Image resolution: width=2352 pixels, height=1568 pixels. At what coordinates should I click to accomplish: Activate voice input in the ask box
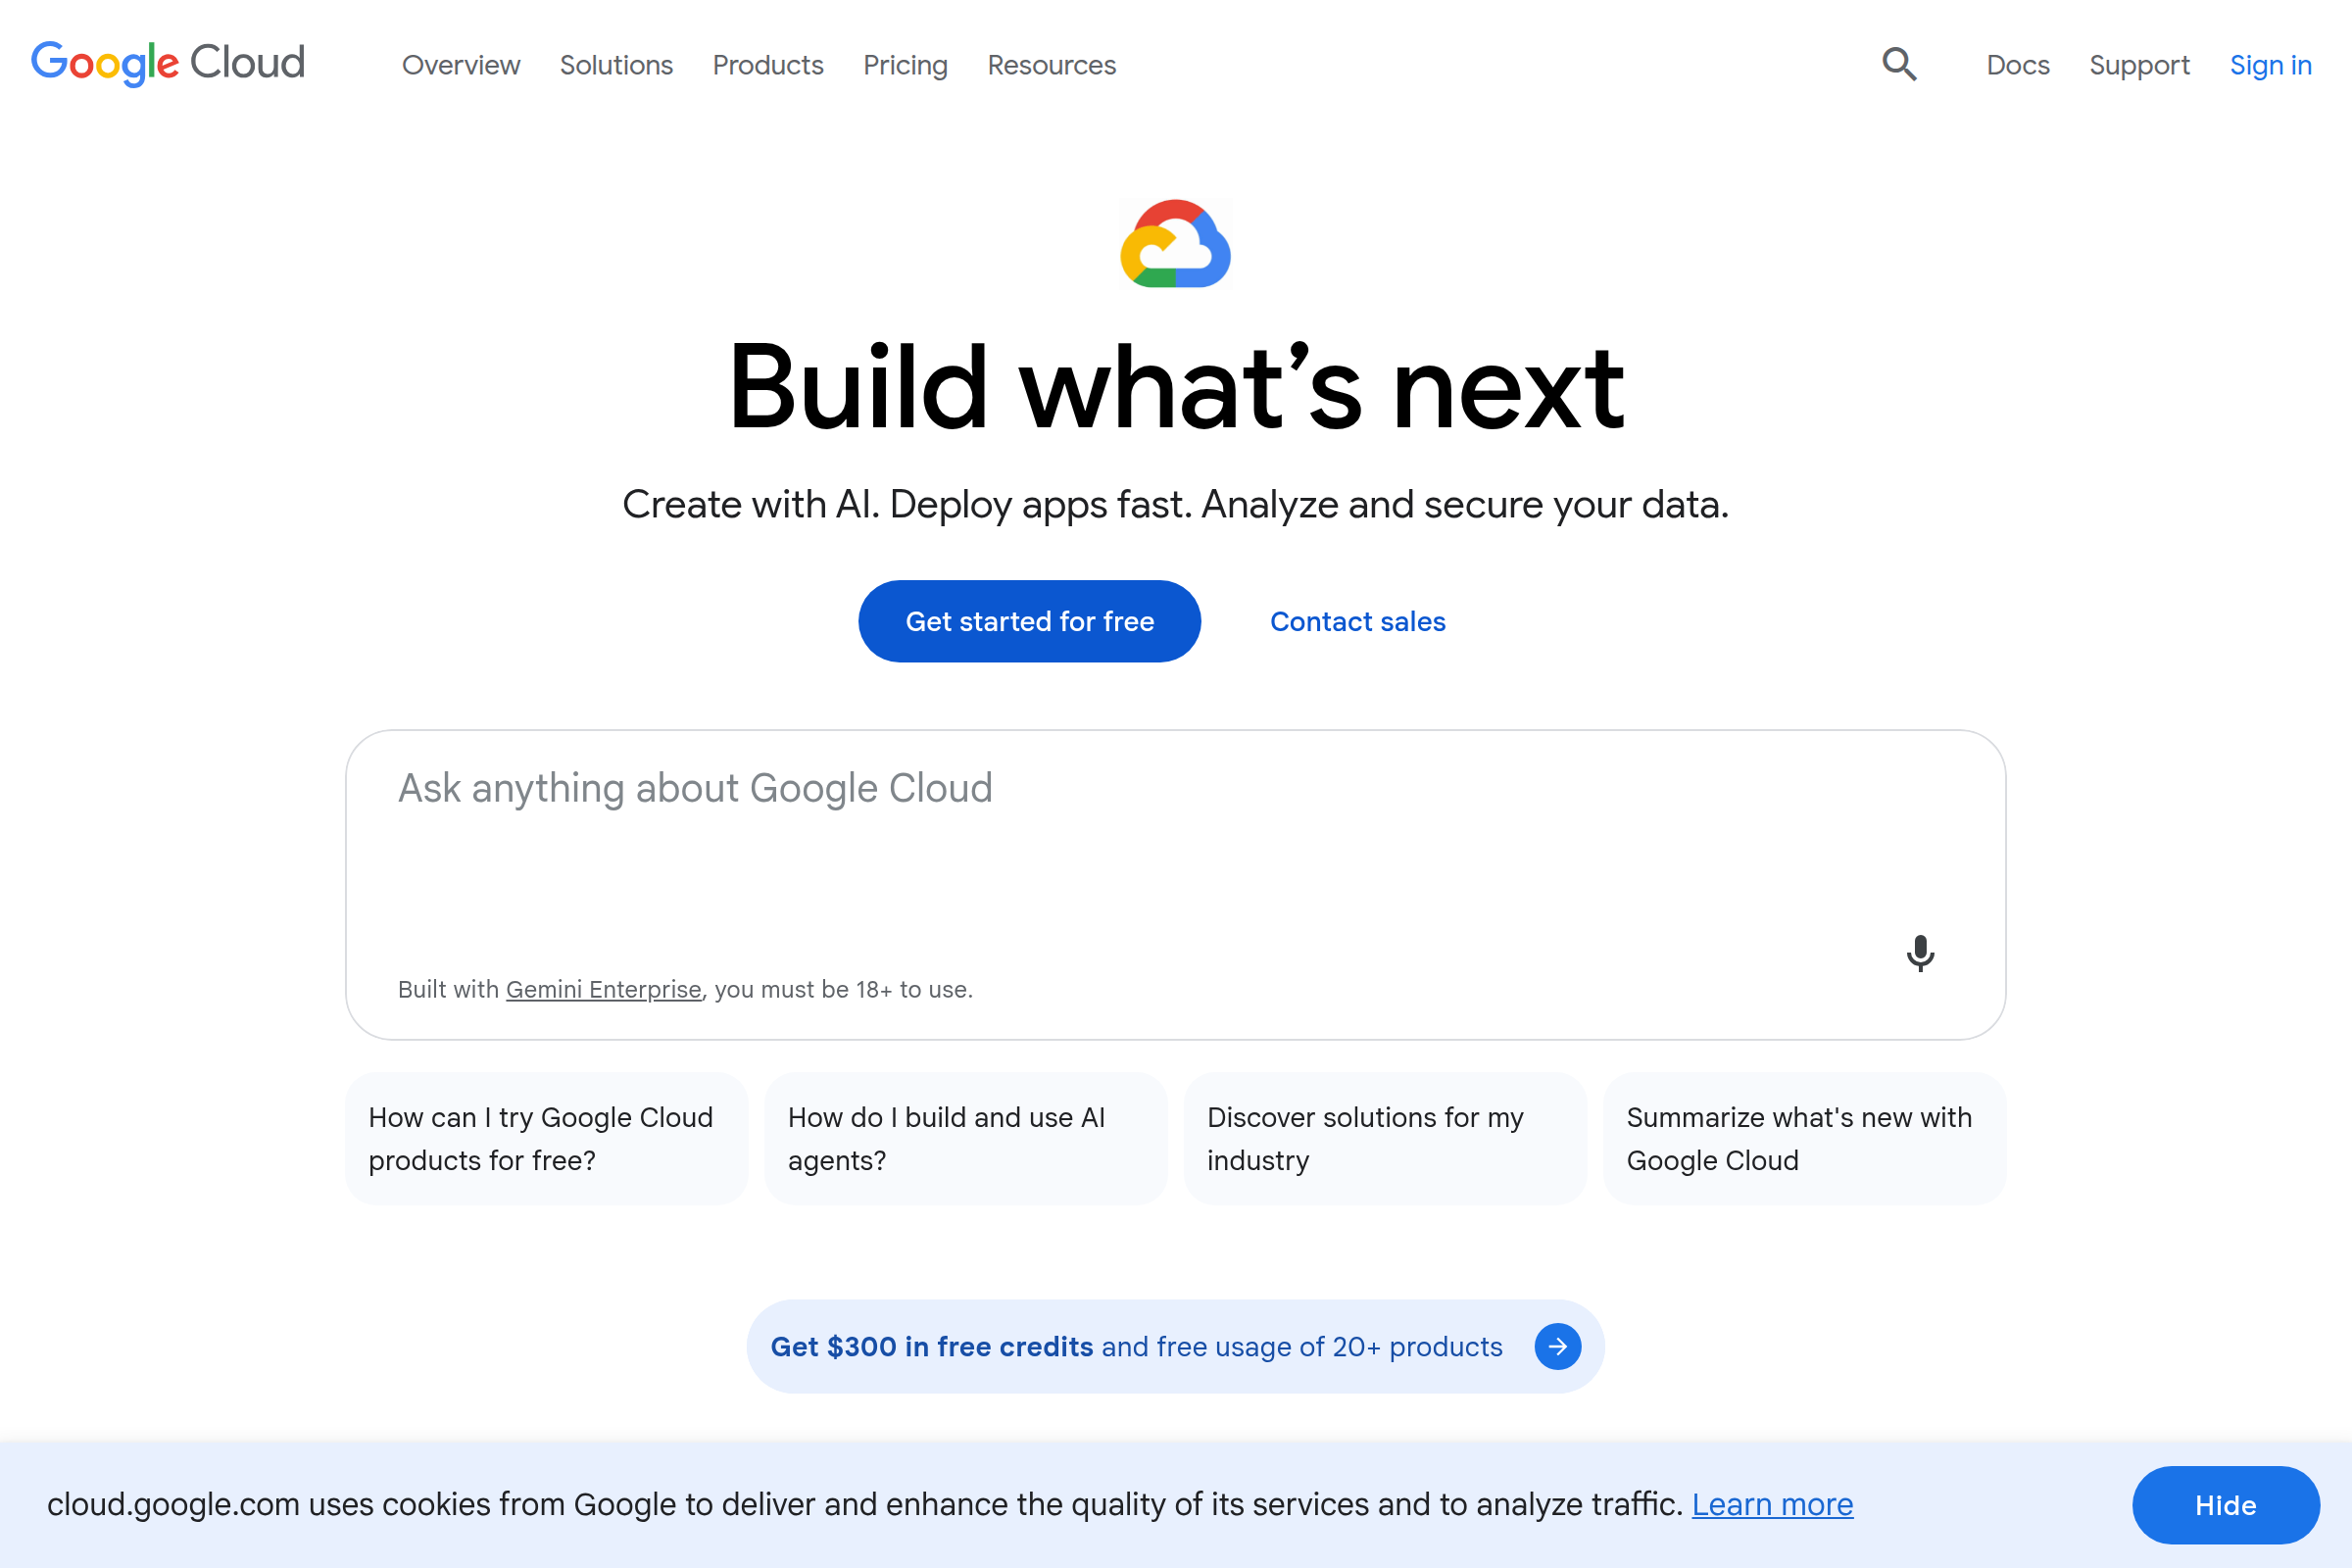(1920, 954)
